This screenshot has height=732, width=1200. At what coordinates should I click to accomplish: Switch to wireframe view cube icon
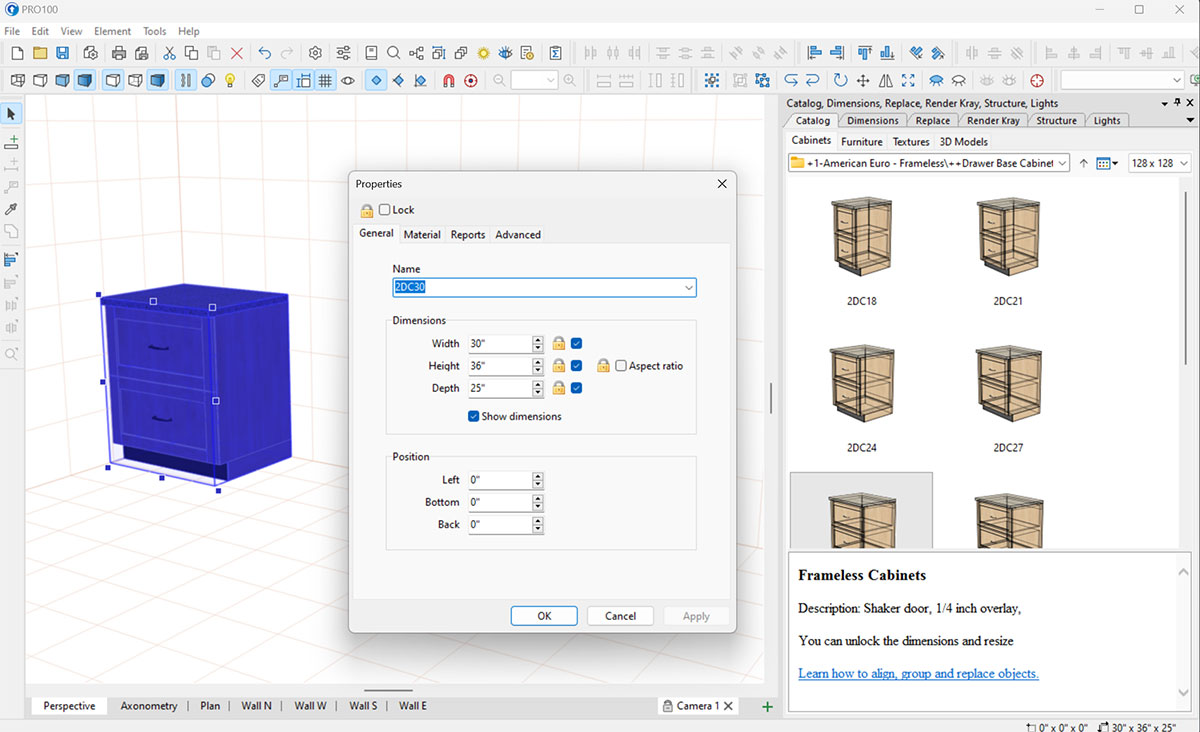click(x=18, y=80)
